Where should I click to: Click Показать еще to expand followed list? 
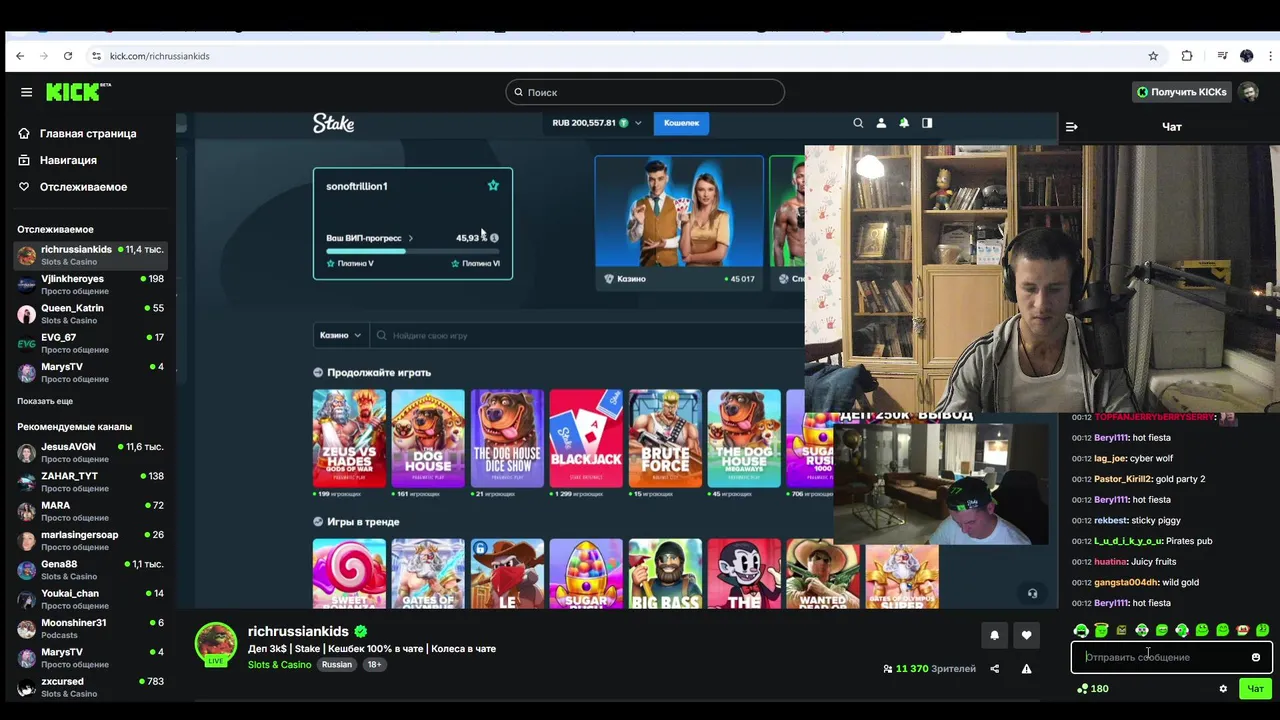click(x=45, y=401)
